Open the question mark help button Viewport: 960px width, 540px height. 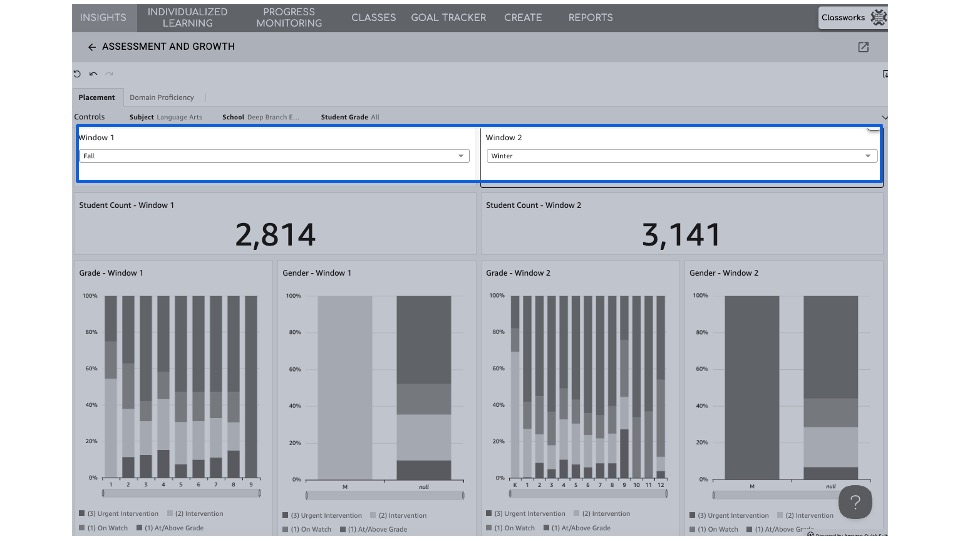pos(855,502)
